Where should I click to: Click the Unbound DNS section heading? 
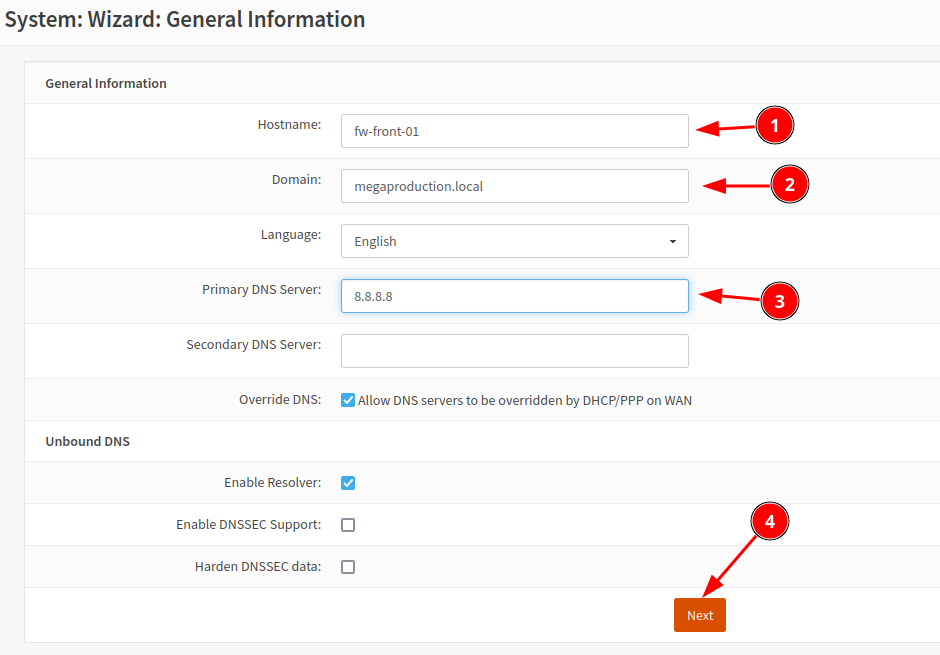88,441
